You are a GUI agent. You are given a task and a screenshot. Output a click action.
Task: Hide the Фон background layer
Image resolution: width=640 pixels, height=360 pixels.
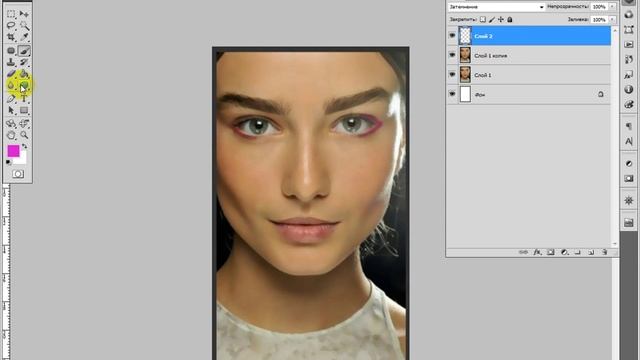[x=452, y=94]
